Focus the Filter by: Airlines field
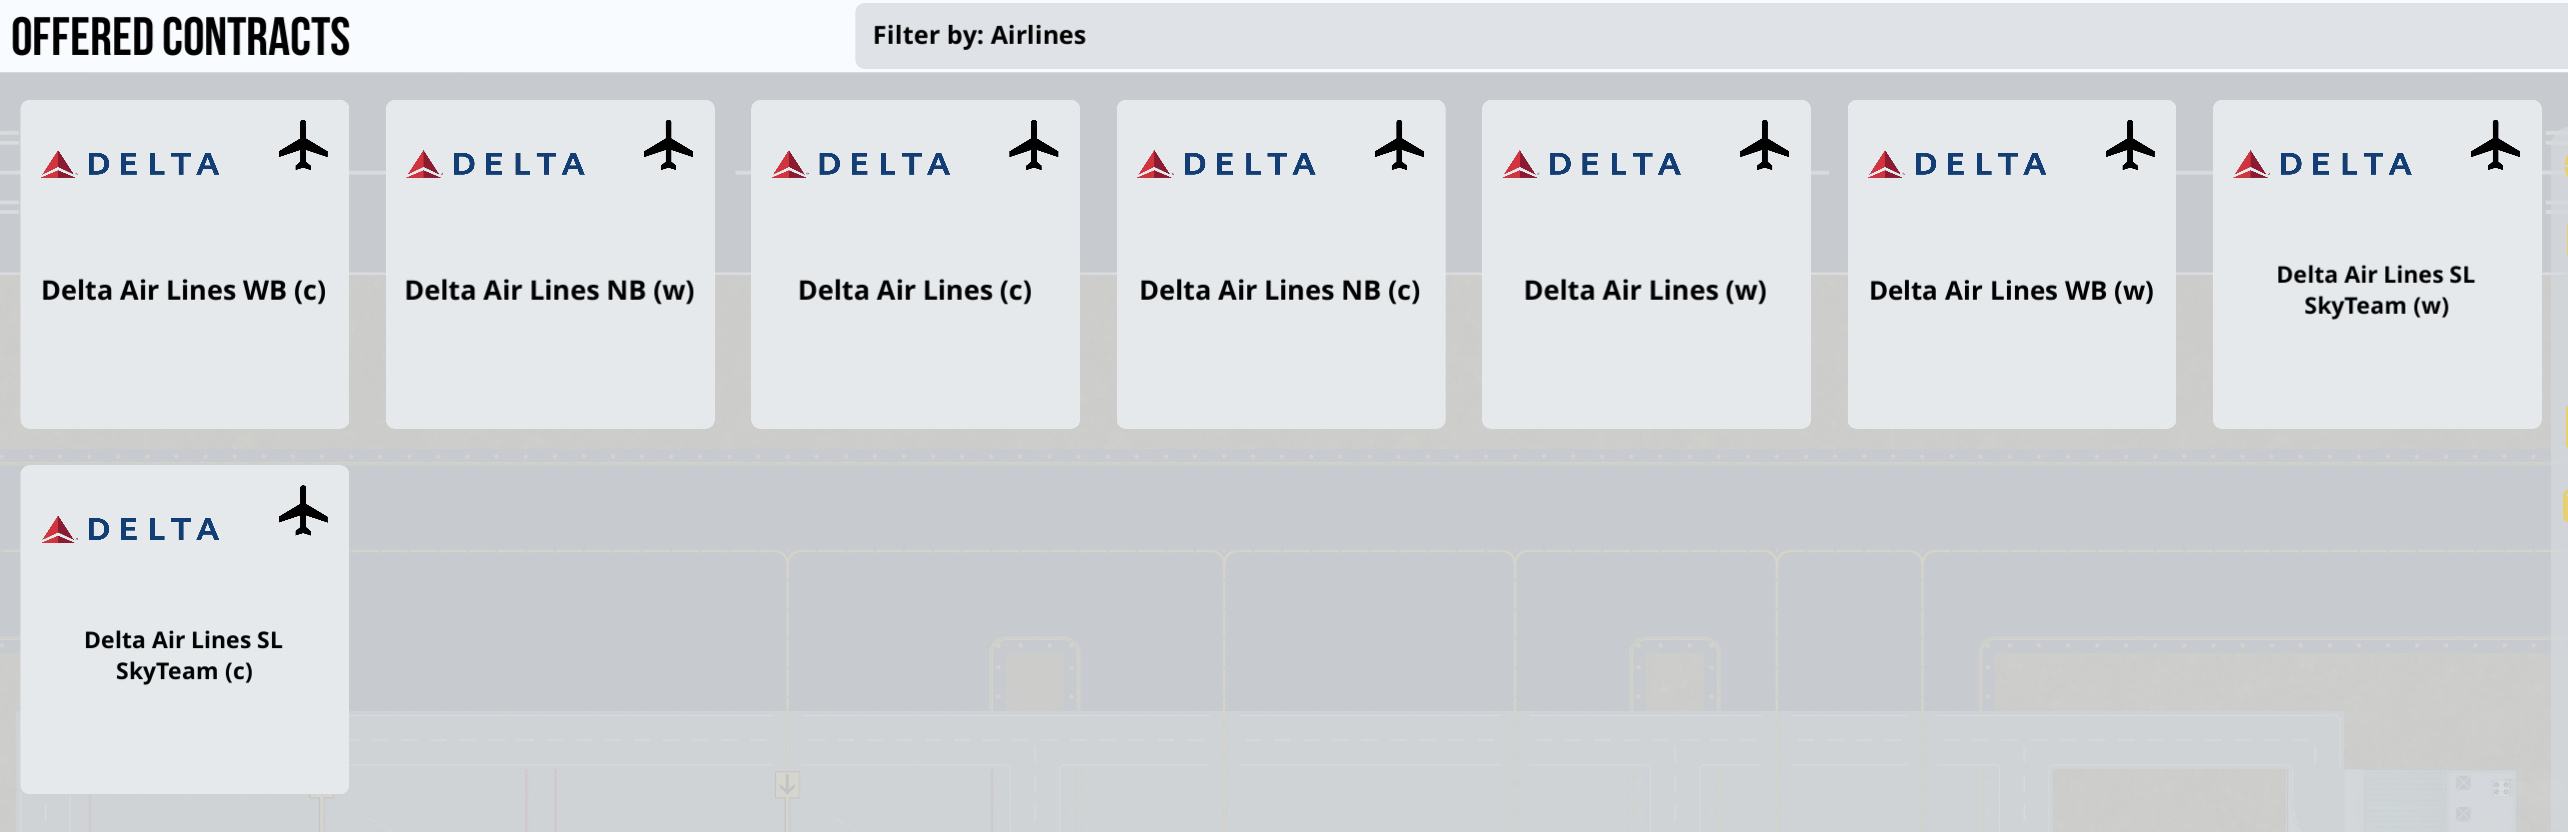This screenshot has height=832, width=2568. pyautogui.click(x=1711, y=36)
